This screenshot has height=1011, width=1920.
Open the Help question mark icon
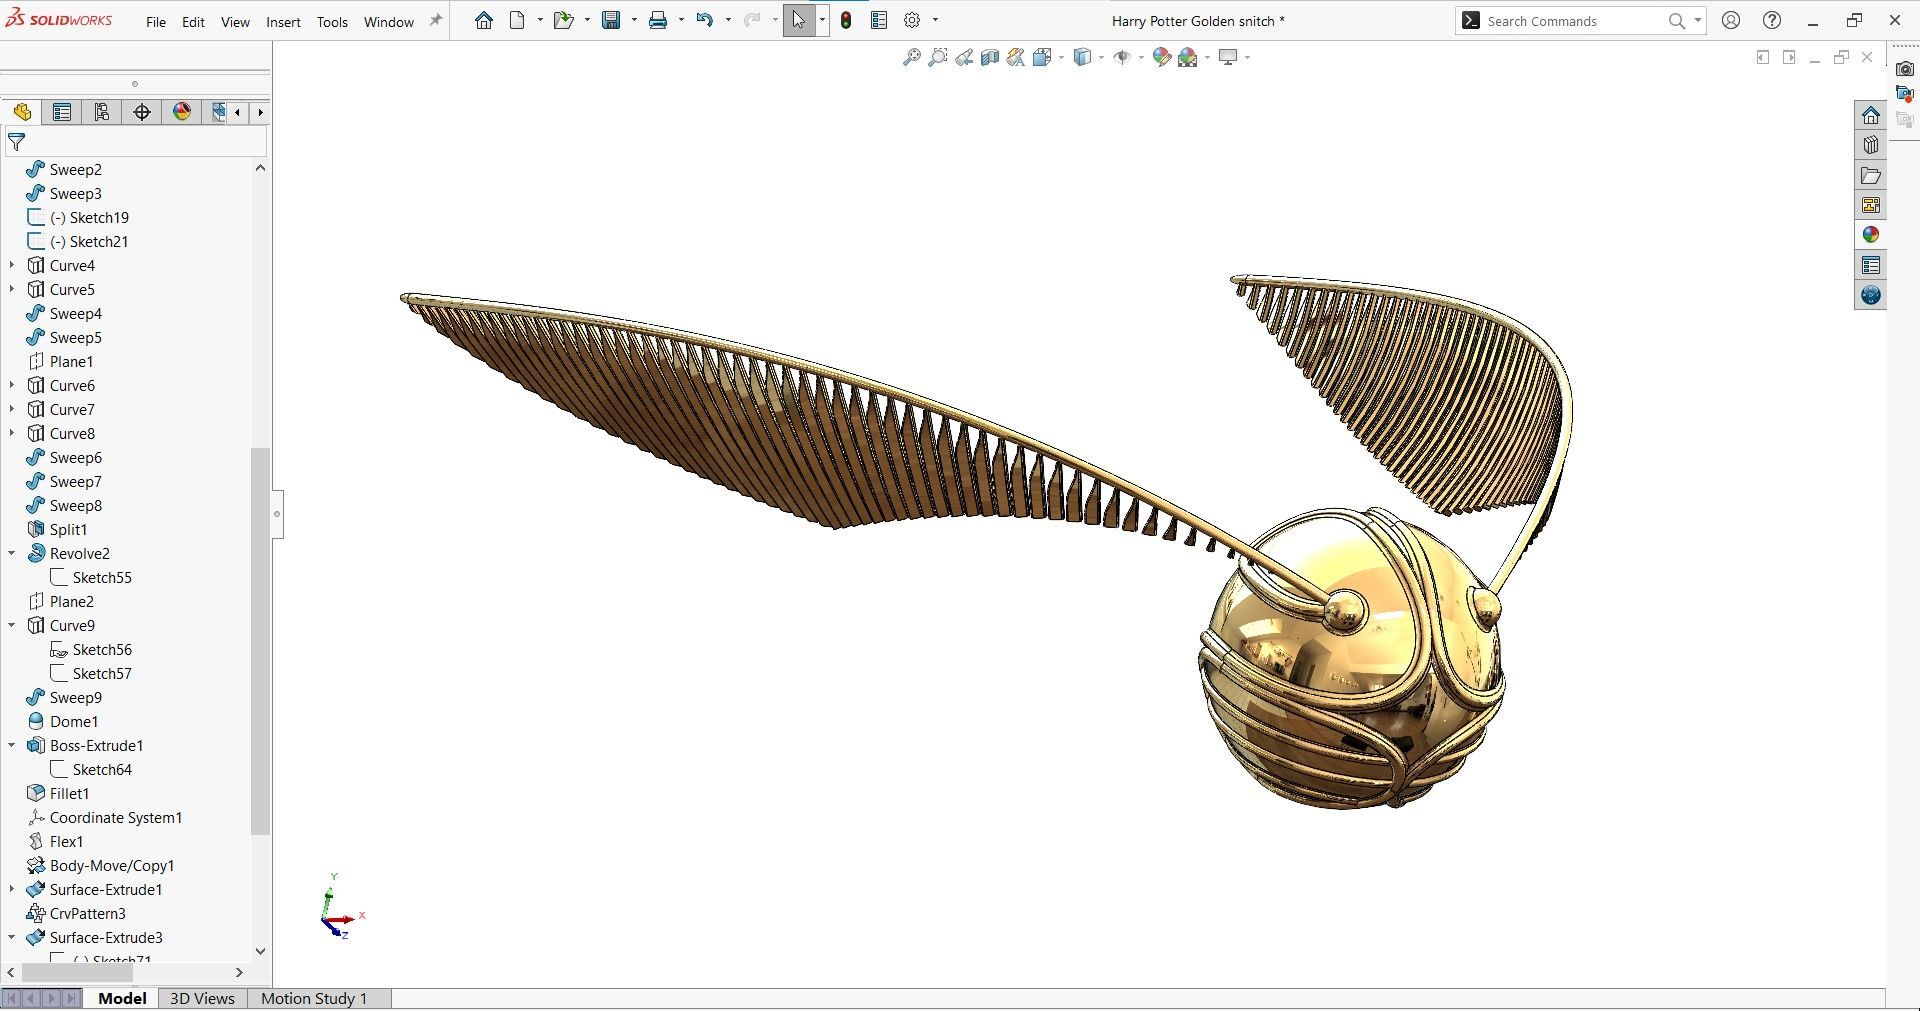tap(1772, 20)
